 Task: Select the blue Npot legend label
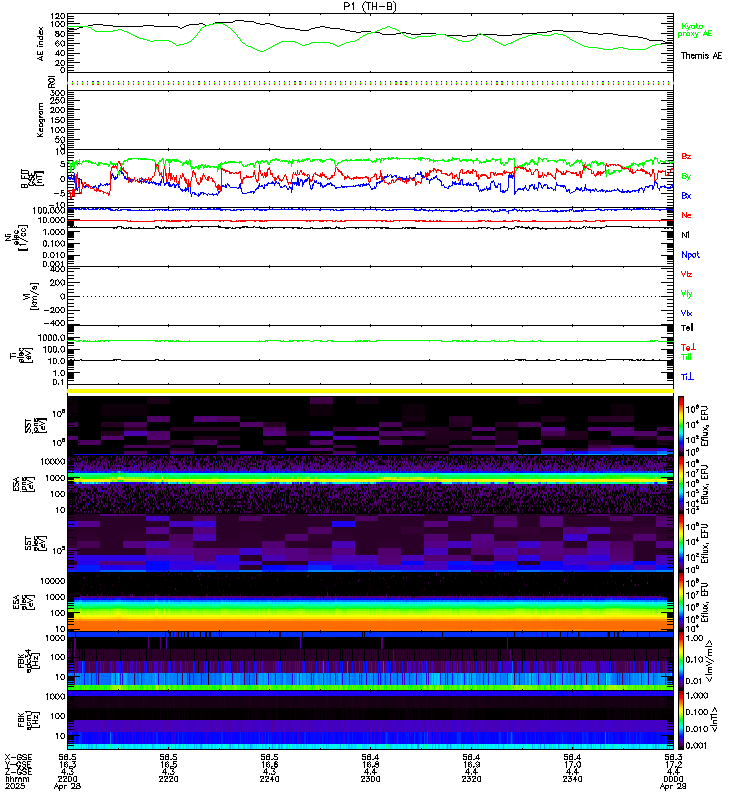click(x=690, y=255)
